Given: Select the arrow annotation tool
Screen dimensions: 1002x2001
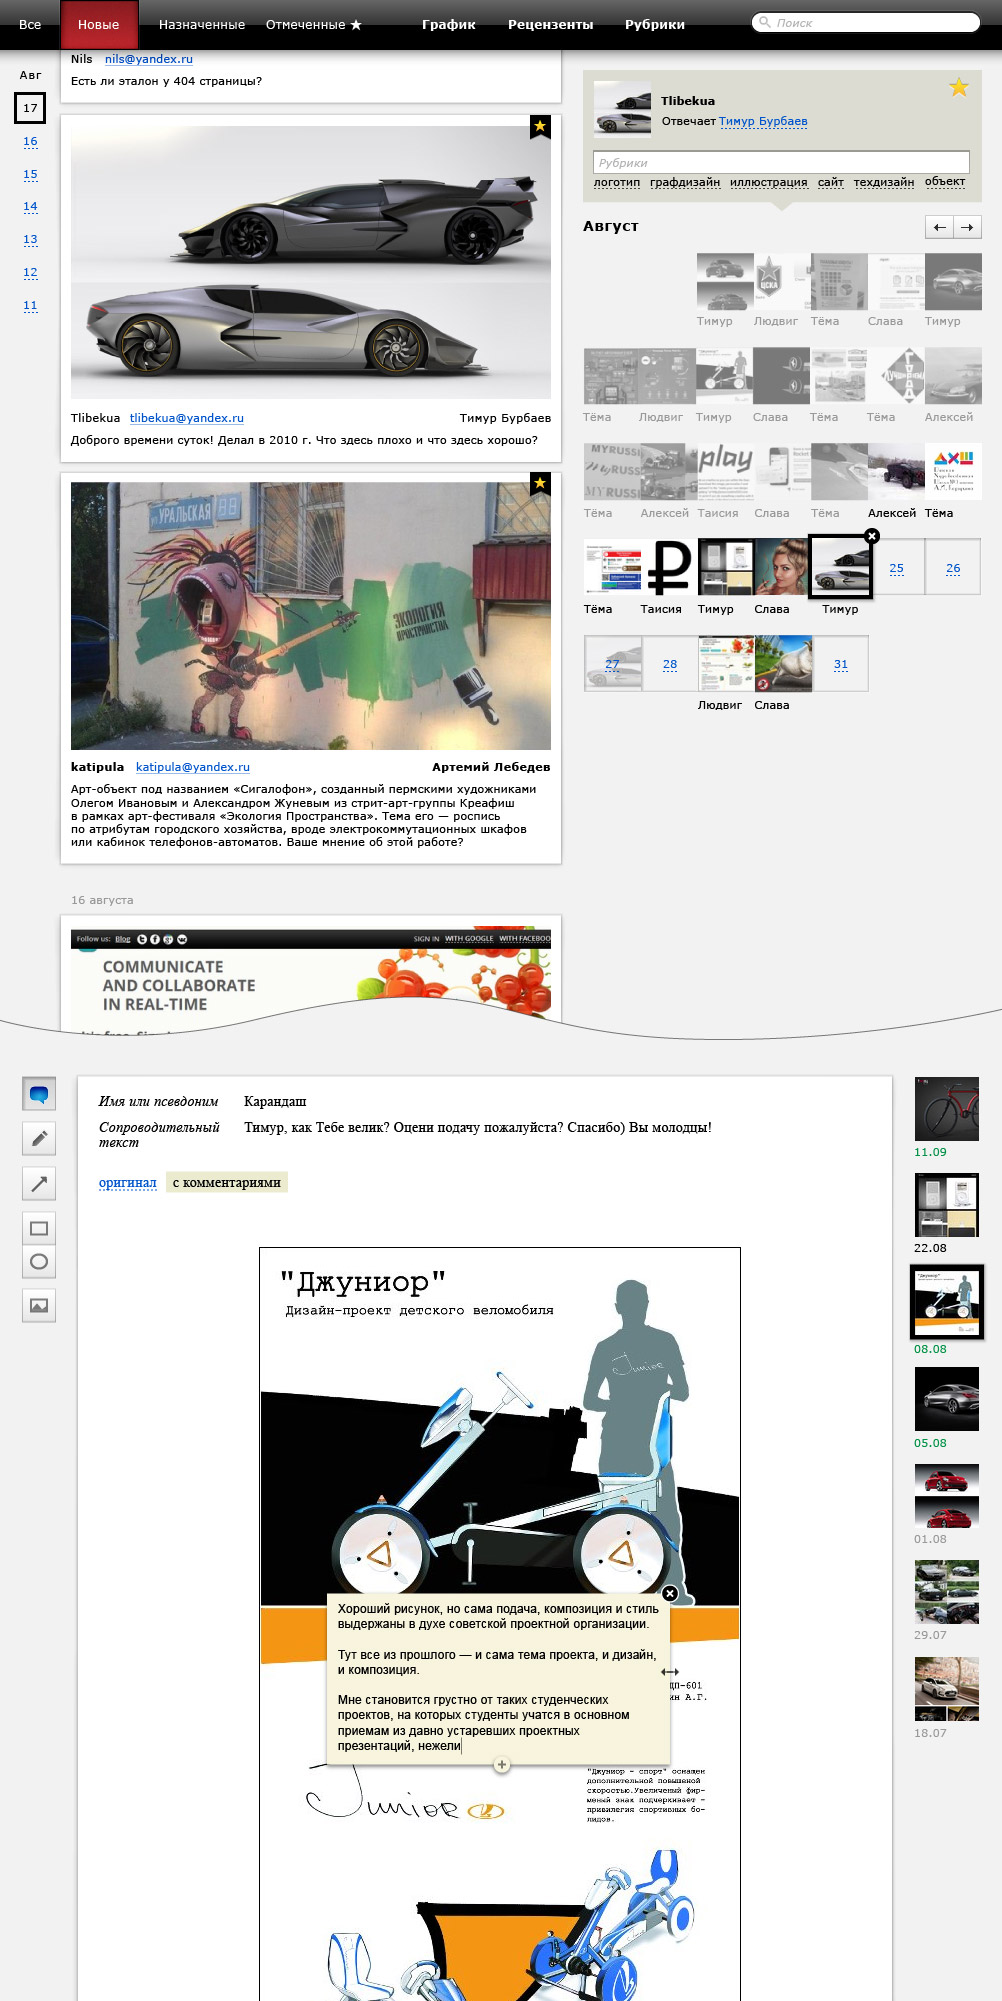Looking at the screenshot, I should click(39, 1184).
